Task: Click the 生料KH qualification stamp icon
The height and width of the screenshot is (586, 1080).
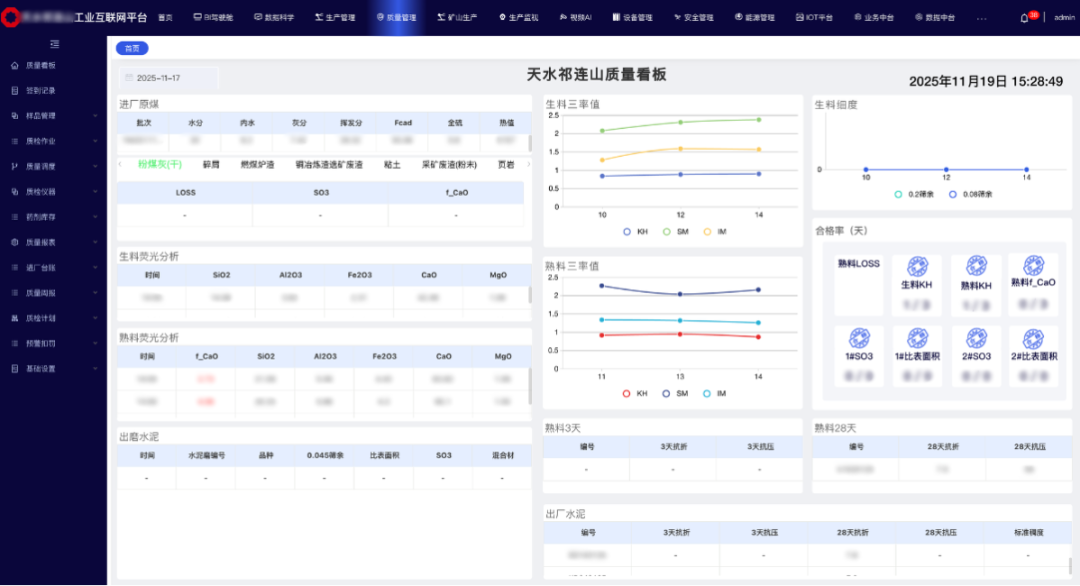Action: point(916,267)
